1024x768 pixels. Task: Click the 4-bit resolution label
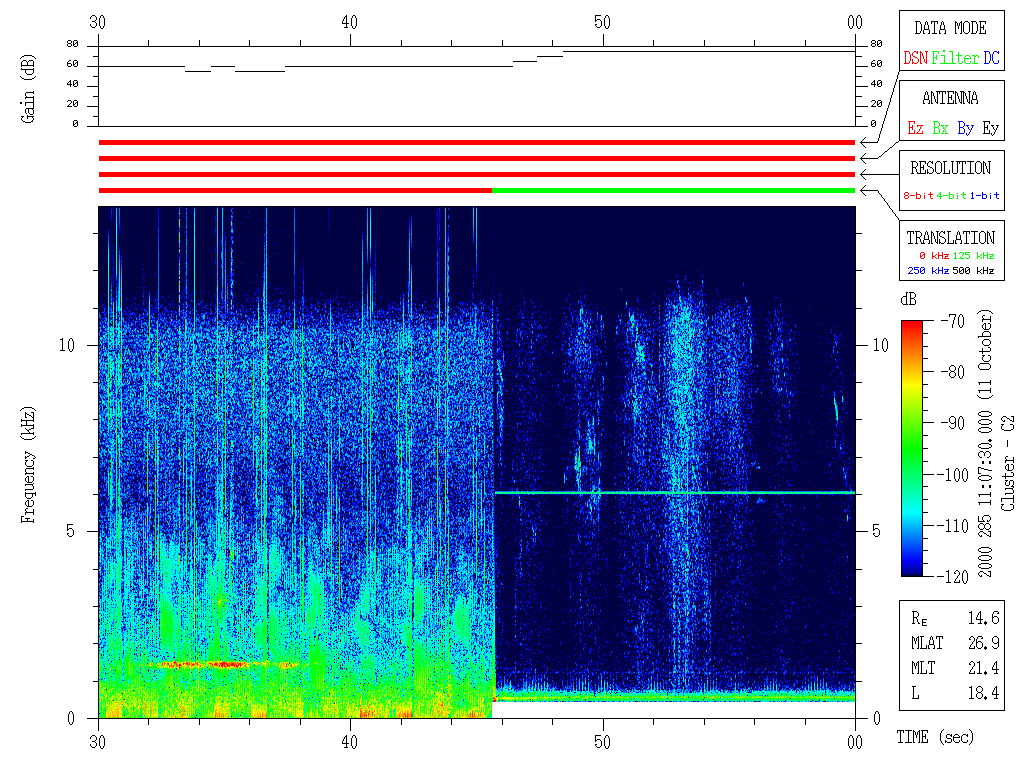tap(952, 196)
